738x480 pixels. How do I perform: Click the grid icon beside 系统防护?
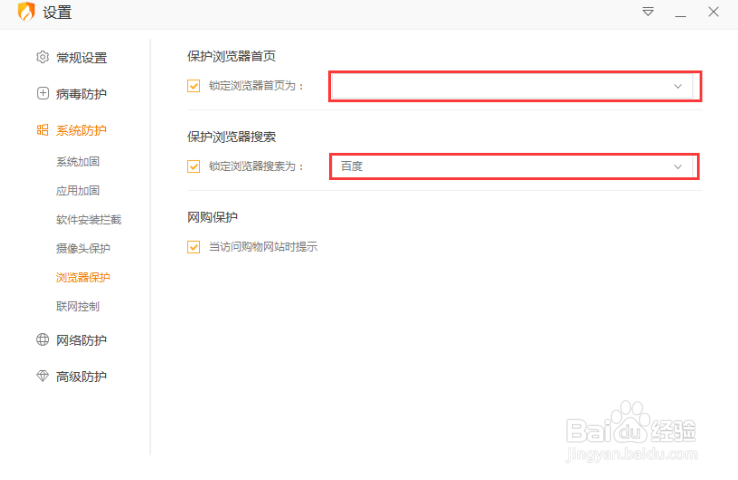42,130
